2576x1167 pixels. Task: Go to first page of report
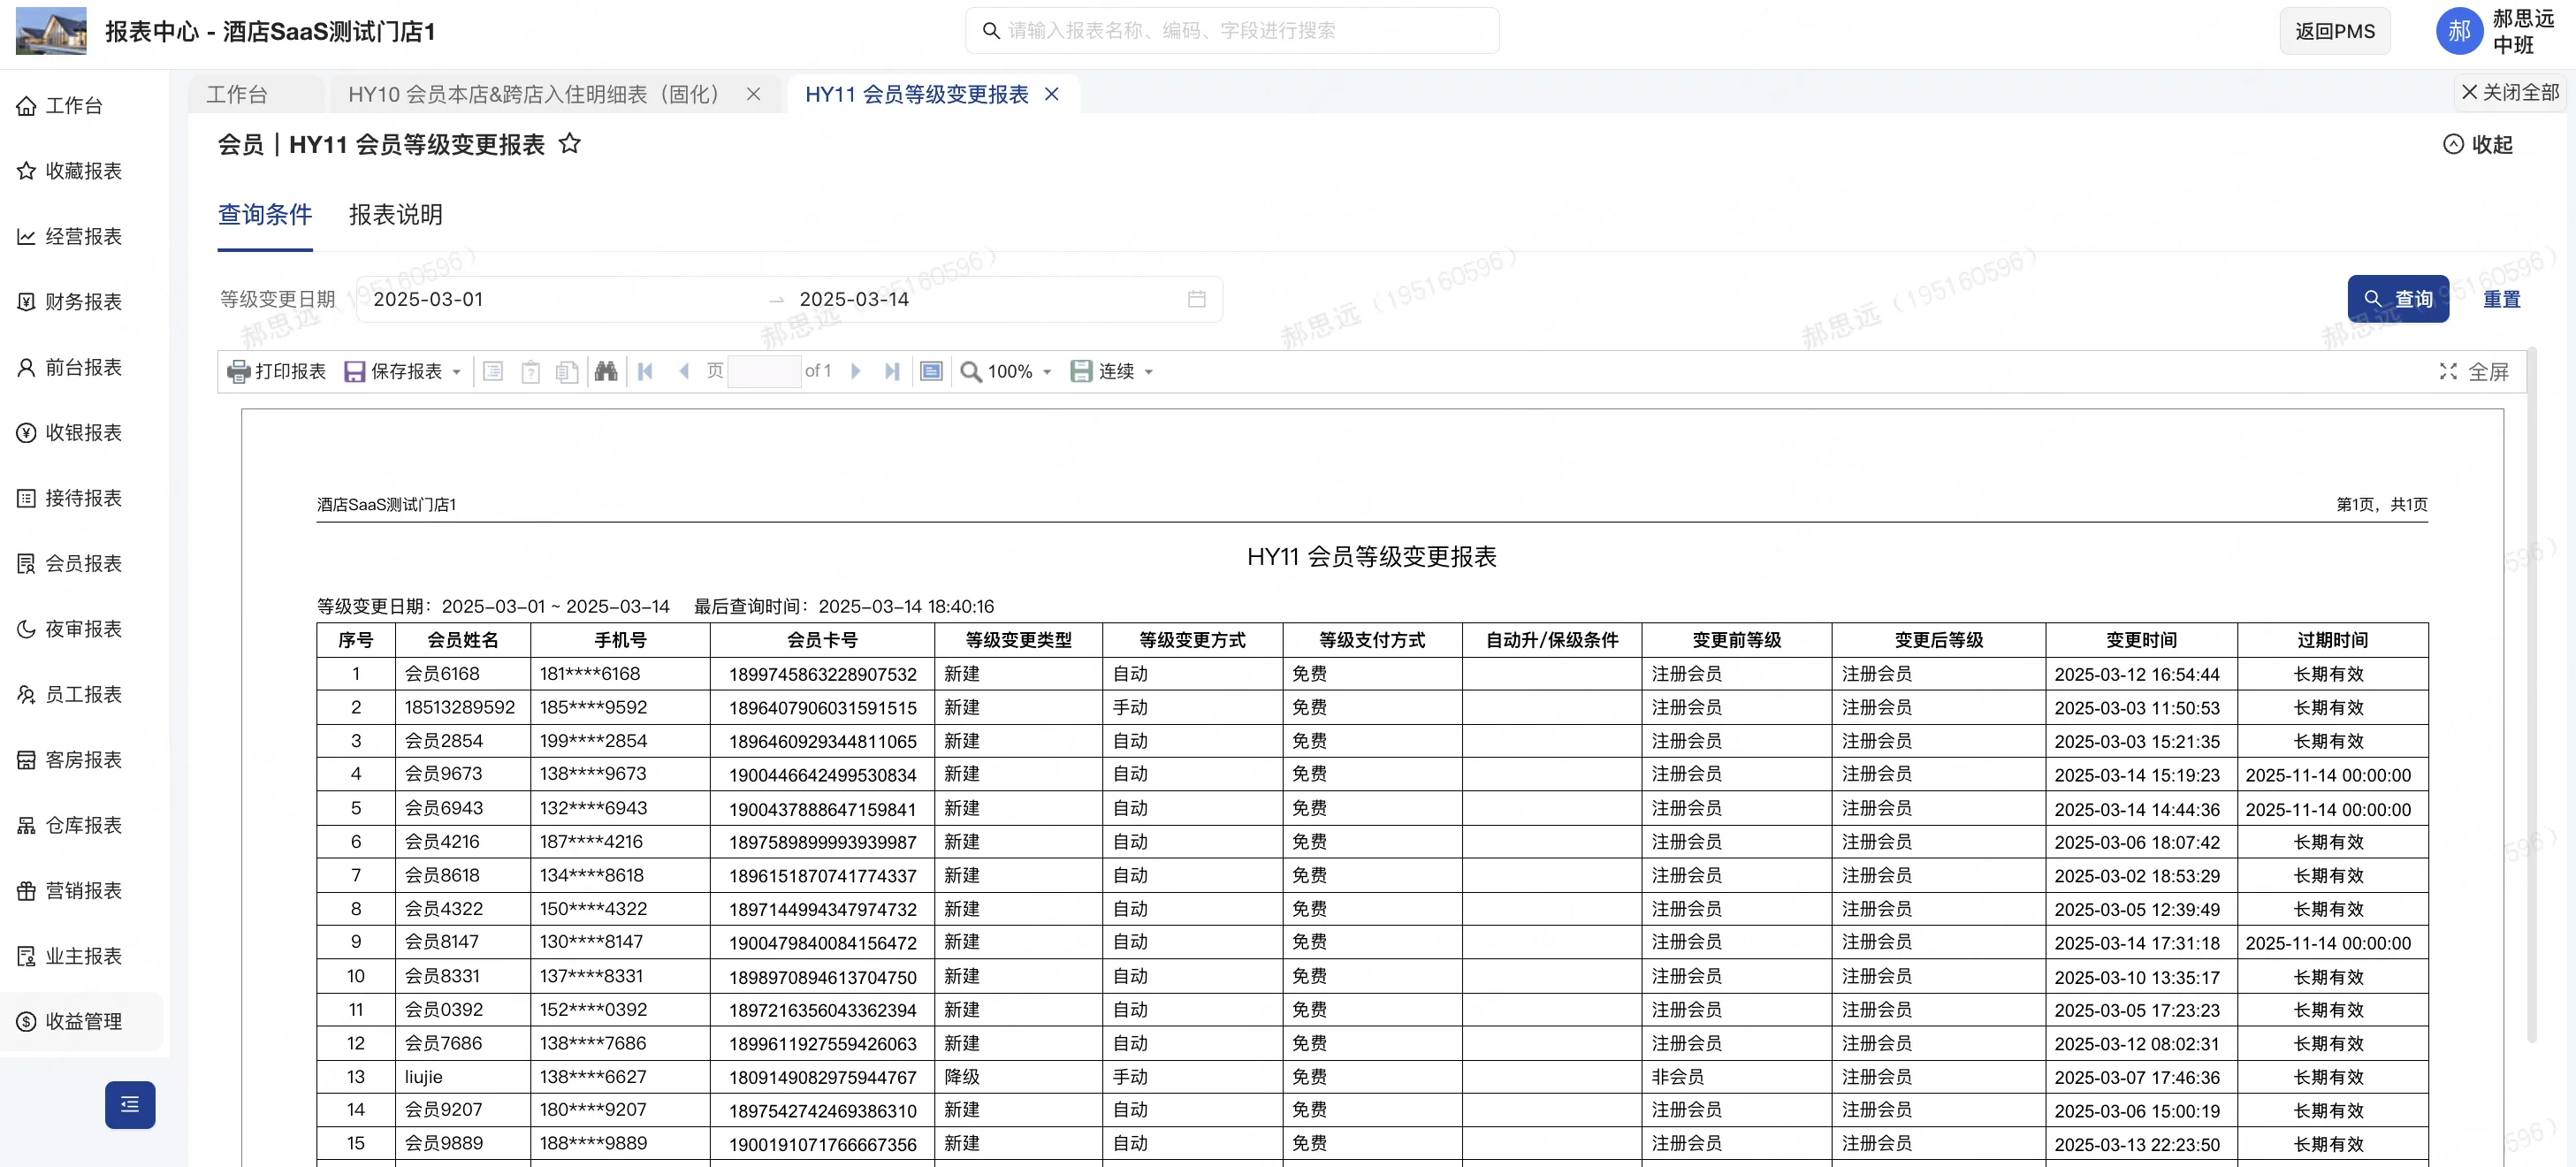tap(645, 371)
